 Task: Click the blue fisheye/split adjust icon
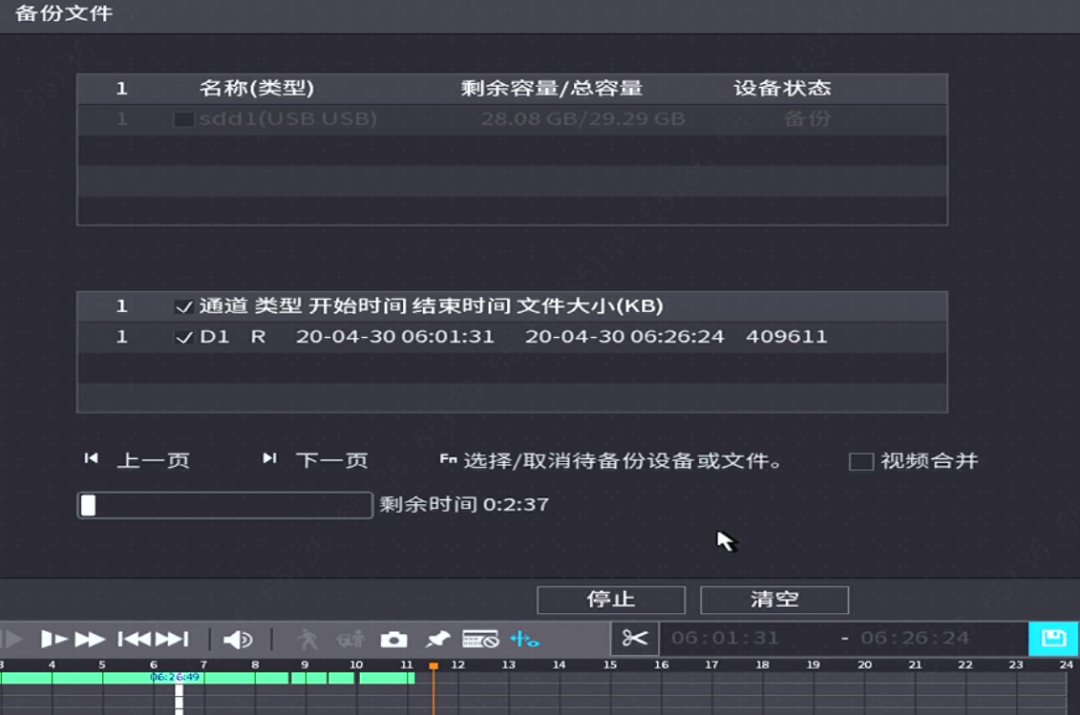click(524, 640)
